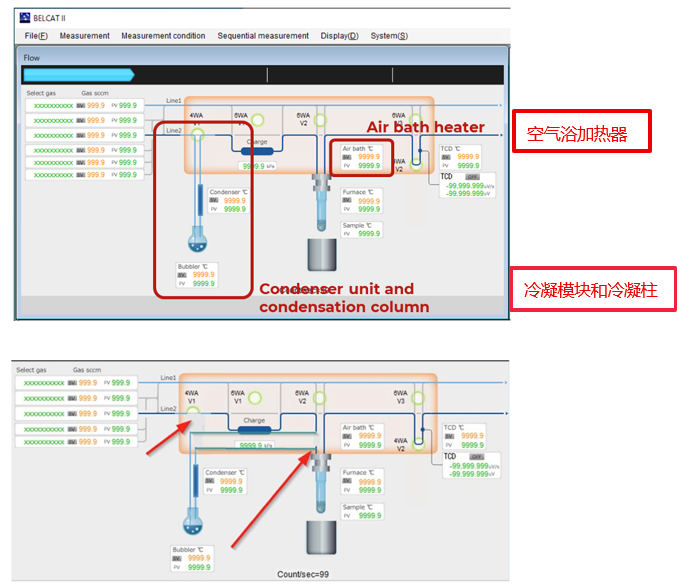Click the sample tube icon in top diagram

(x=321, y=205)
